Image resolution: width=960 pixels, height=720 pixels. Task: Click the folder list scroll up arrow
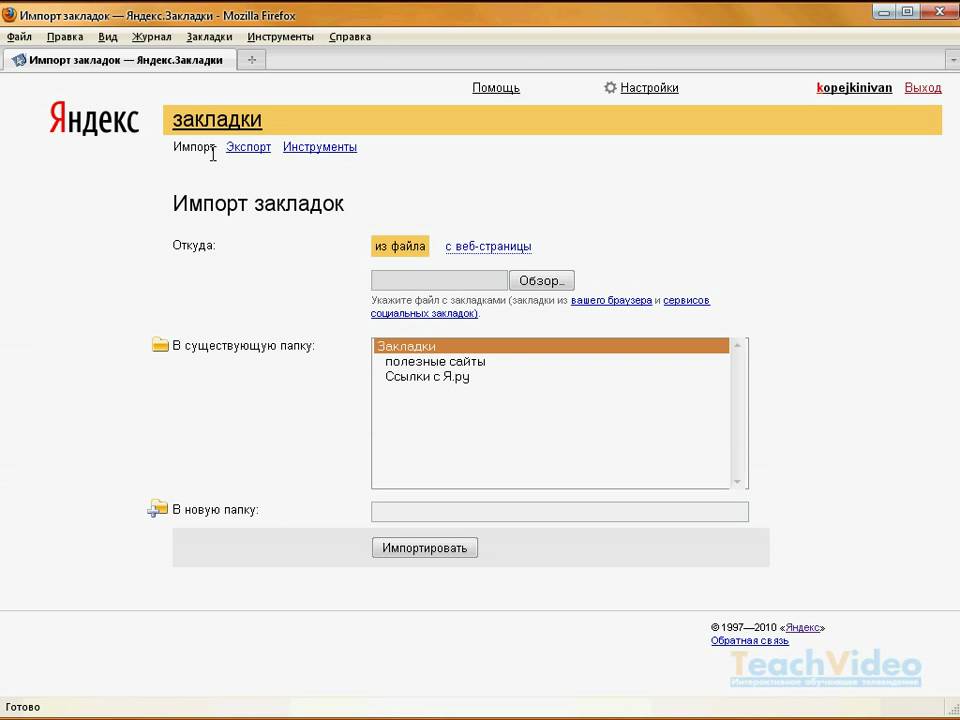(x=738, y=346)
